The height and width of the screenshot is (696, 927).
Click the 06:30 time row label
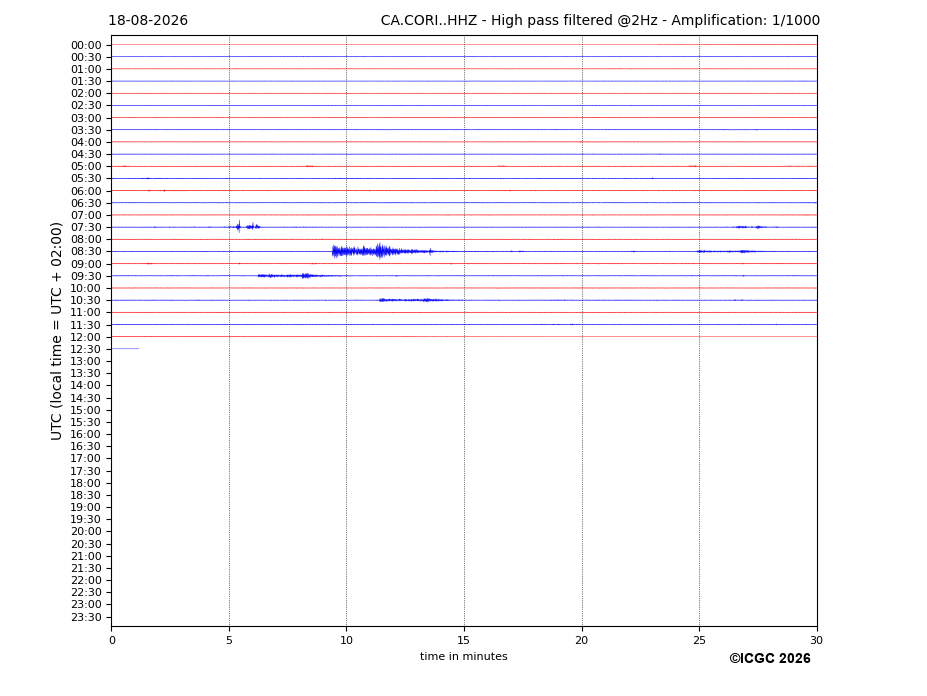point(86,203)
